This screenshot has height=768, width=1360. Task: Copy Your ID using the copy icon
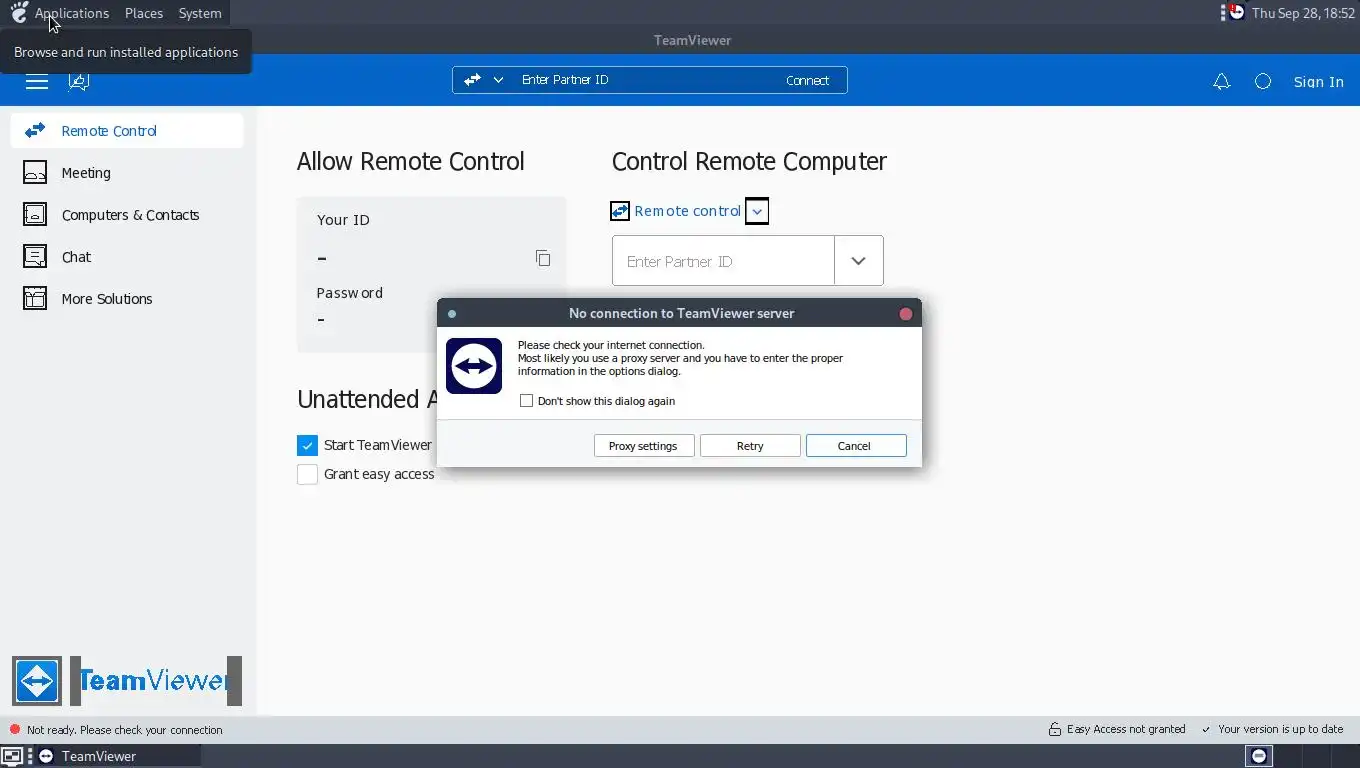(x=543, y=258)
